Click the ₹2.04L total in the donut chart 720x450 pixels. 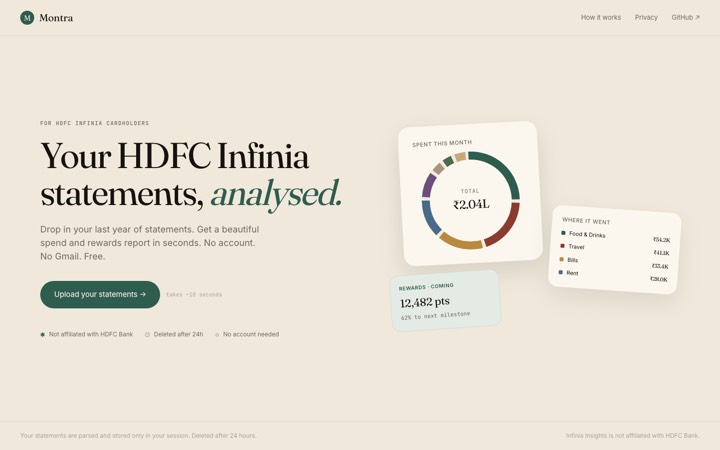(x=471, y=204)
